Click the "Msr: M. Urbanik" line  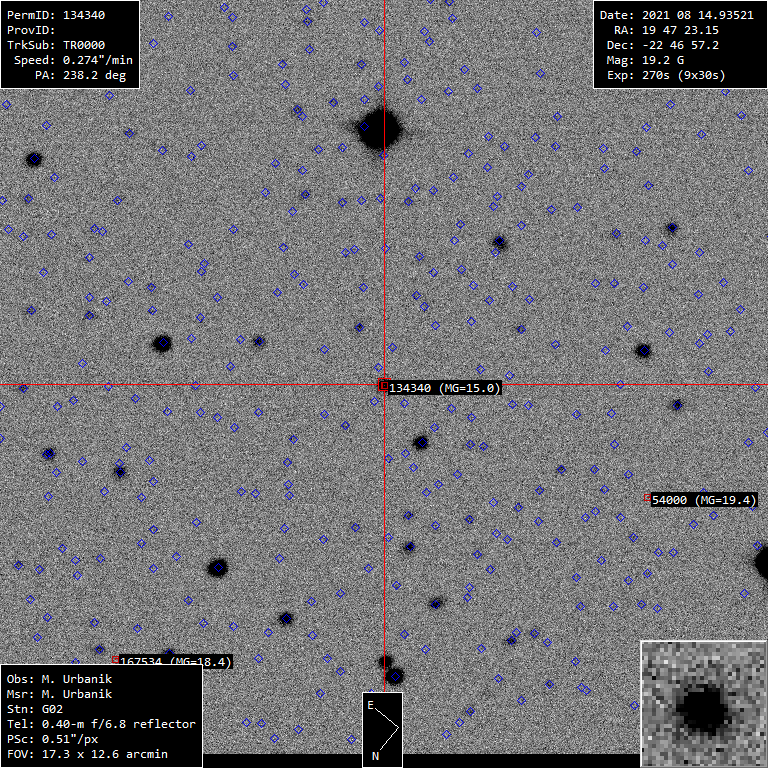tap(59, 695)
